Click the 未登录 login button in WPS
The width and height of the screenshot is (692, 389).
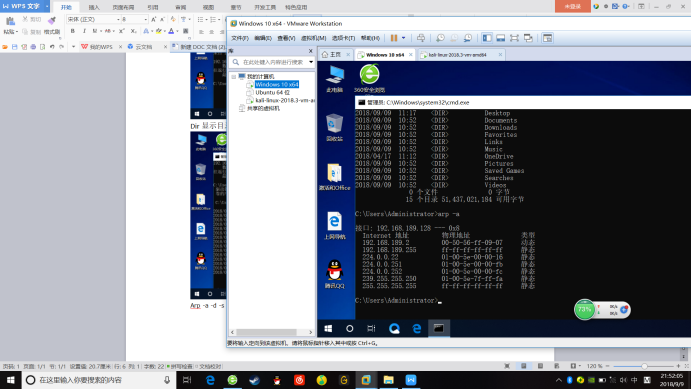(572, 6)
